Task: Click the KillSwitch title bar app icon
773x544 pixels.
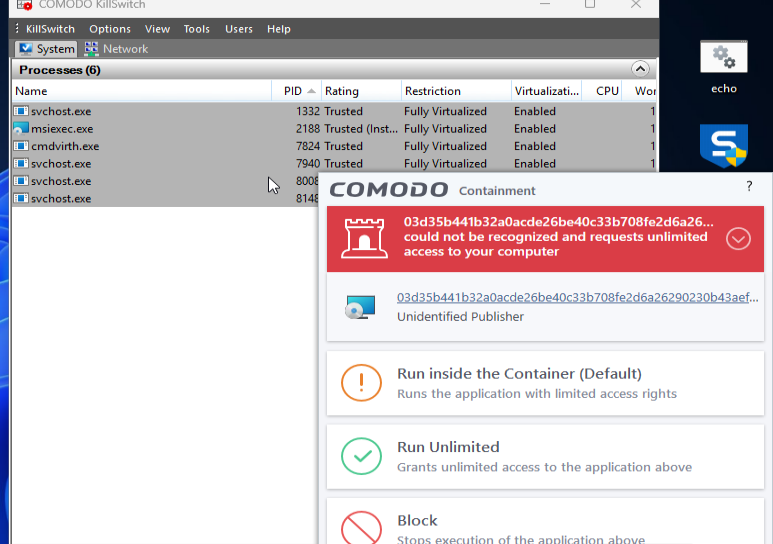Action: click(24, 5)
